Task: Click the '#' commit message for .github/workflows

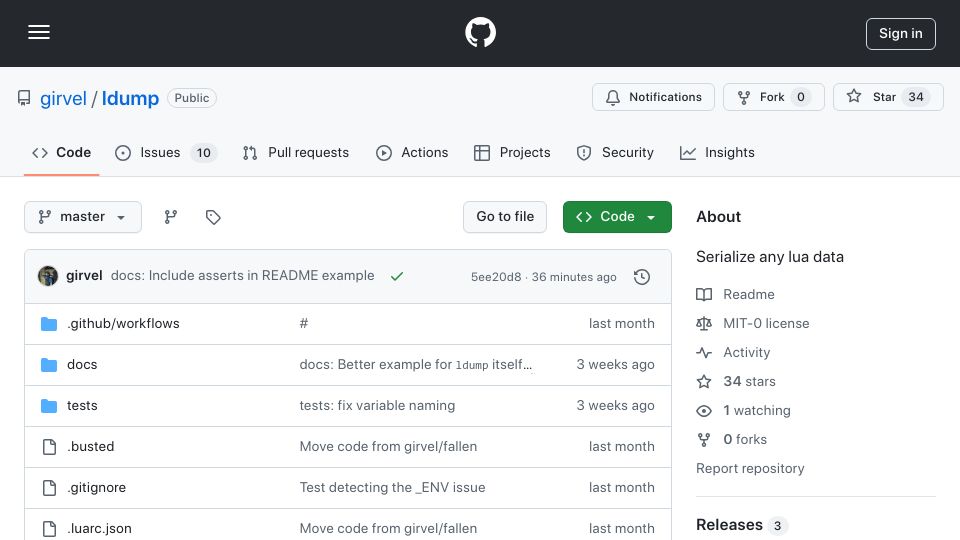Action: pyautogui.click(x=304, y=323)
